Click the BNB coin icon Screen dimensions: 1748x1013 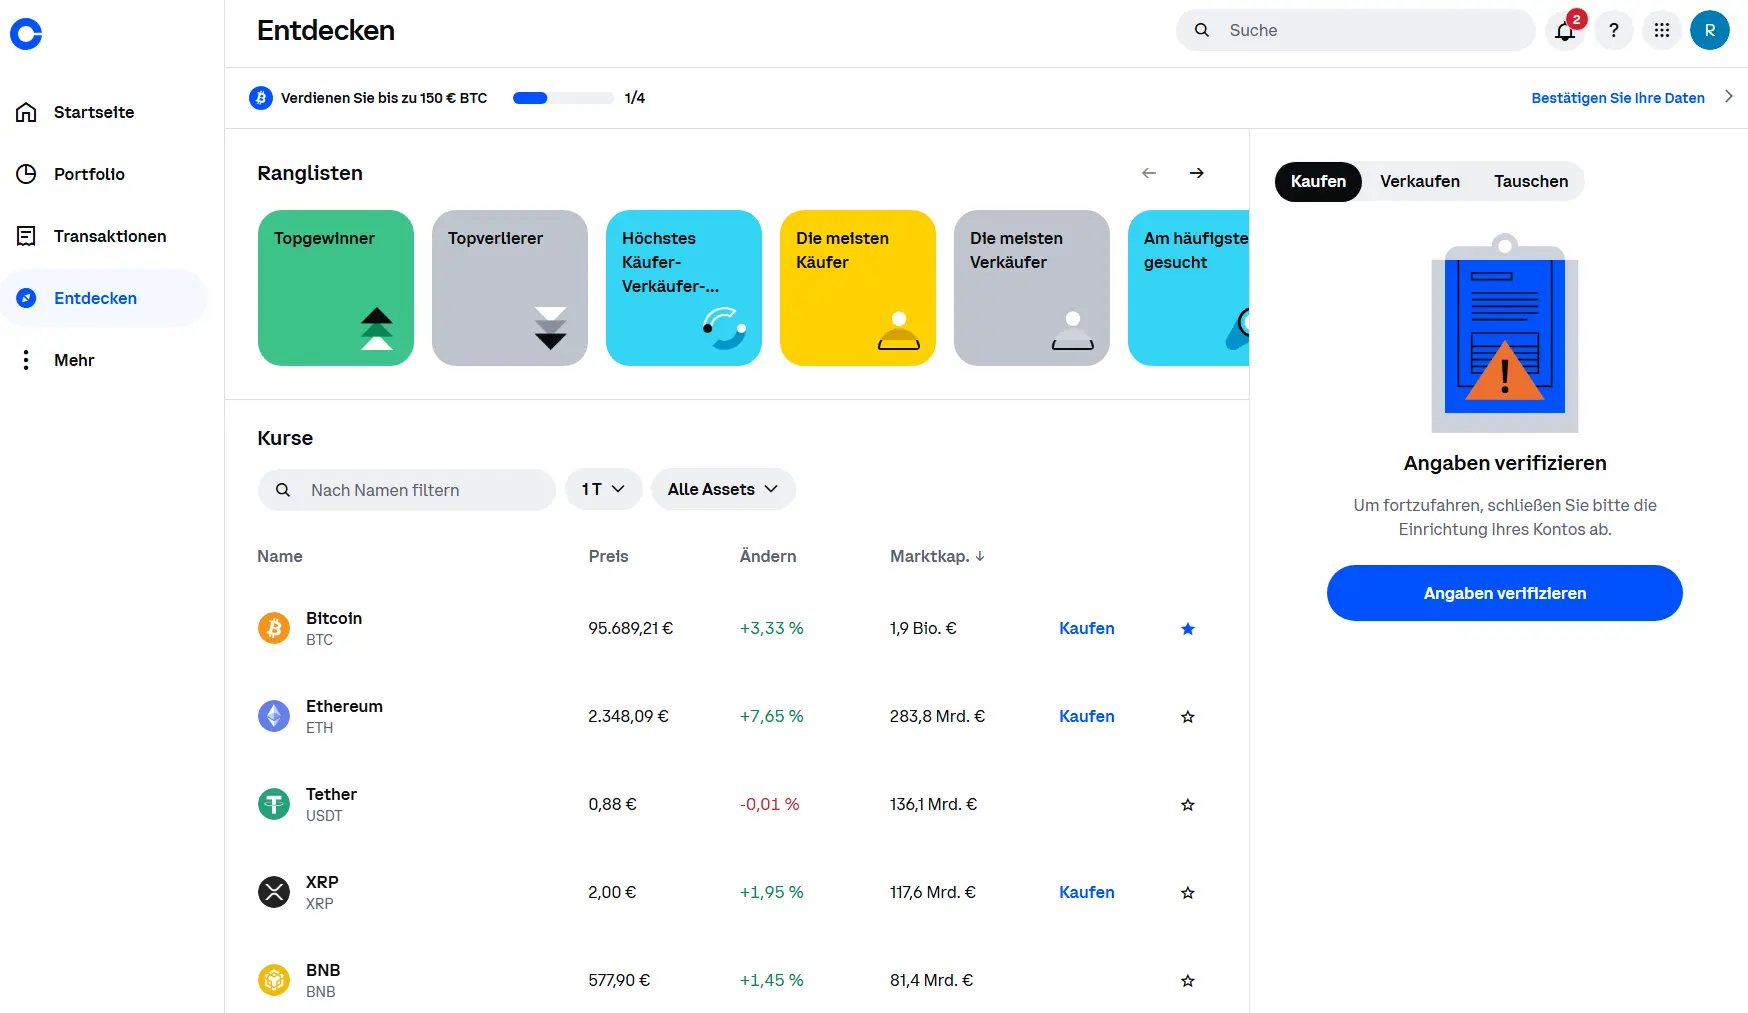coord(274,980)
